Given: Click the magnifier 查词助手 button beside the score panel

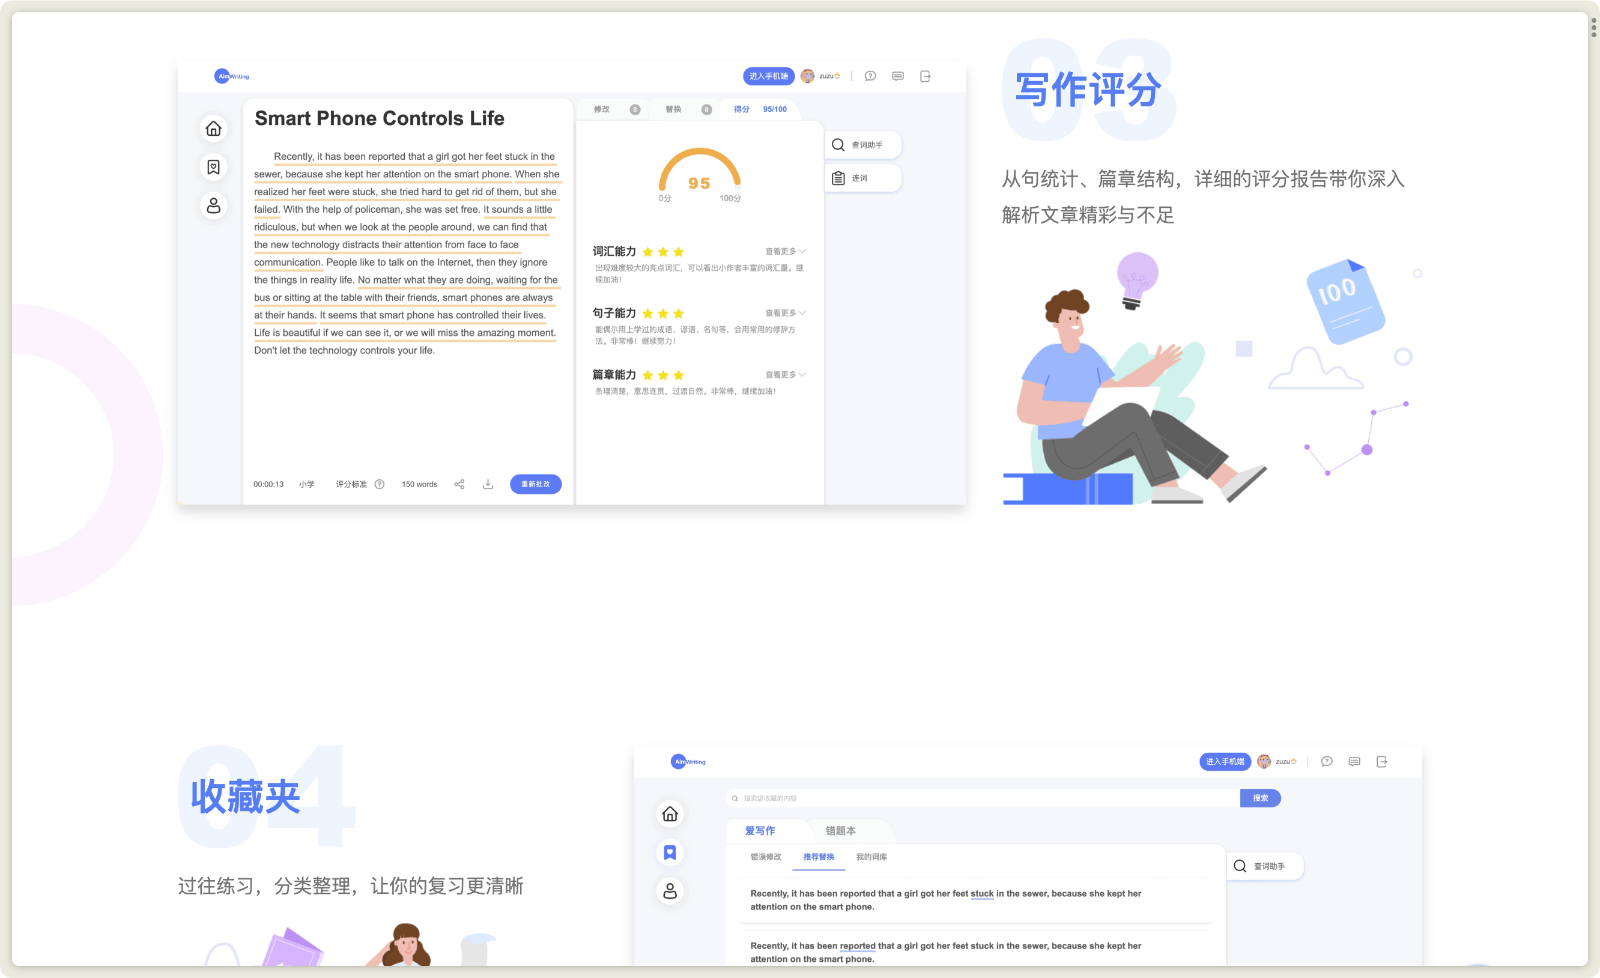Looking at the screenshot, I should (x=863, y=145).
